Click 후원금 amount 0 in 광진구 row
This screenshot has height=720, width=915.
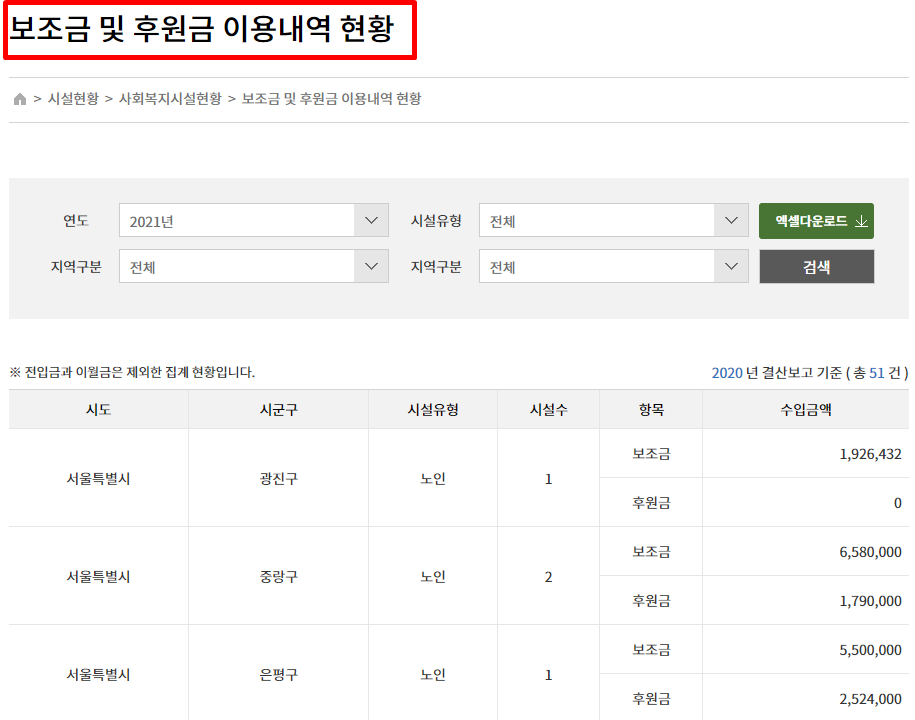click(x=897, y=503)
